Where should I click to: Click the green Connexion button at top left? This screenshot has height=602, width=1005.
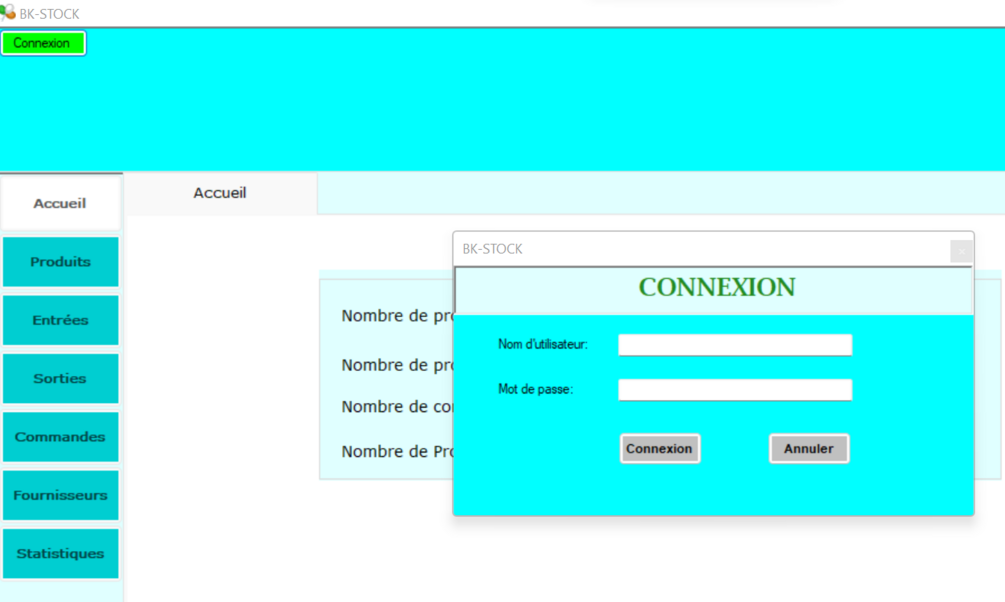coord(43,42)
